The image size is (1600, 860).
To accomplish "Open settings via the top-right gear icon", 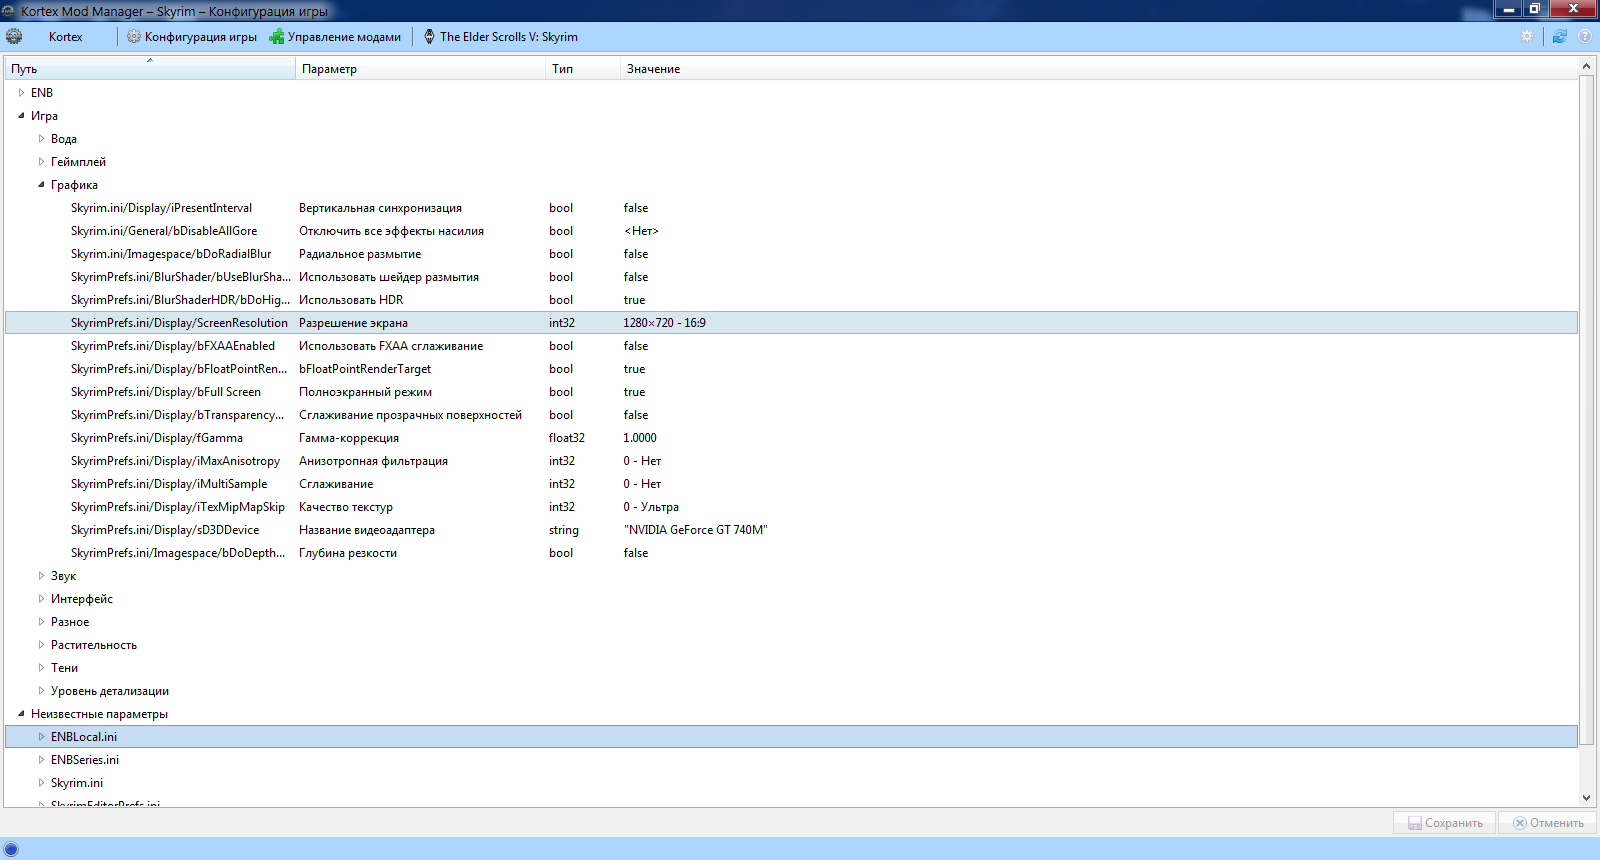I will pyautogui.click(x=1527, y=37).
